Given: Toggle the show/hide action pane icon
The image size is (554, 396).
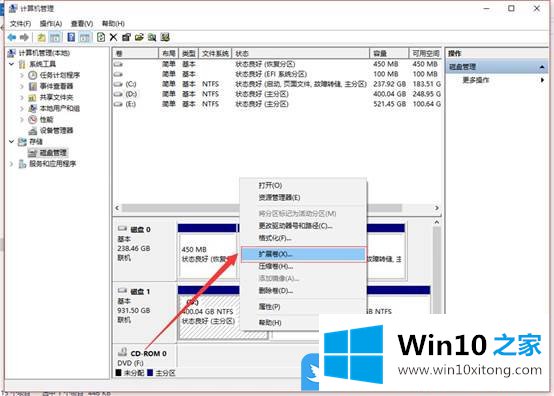Looking at the screenshot, I should tap(85, 37).
